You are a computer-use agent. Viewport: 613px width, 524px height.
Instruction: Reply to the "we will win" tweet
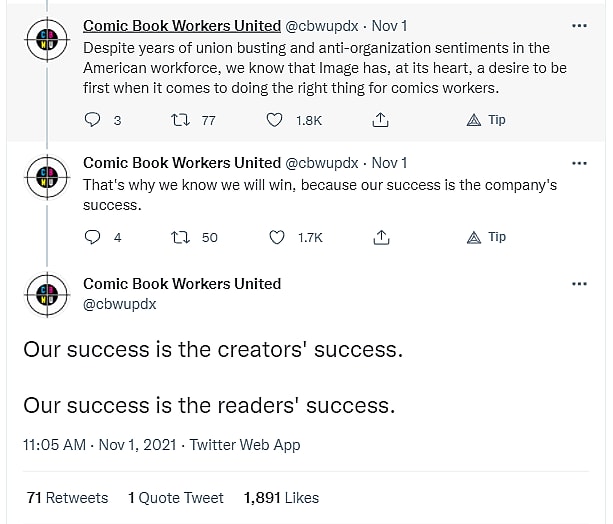point(93,237)
